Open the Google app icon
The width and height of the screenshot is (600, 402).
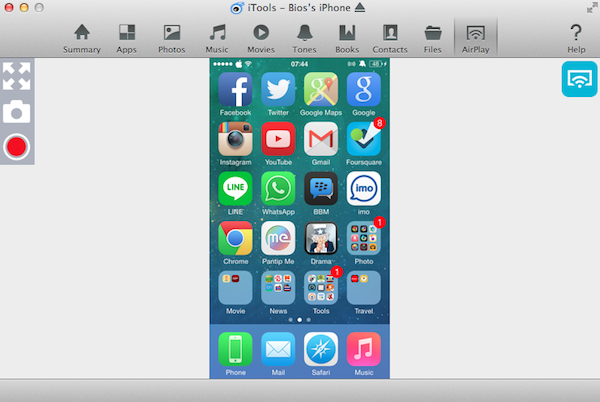tap(364, 90)
